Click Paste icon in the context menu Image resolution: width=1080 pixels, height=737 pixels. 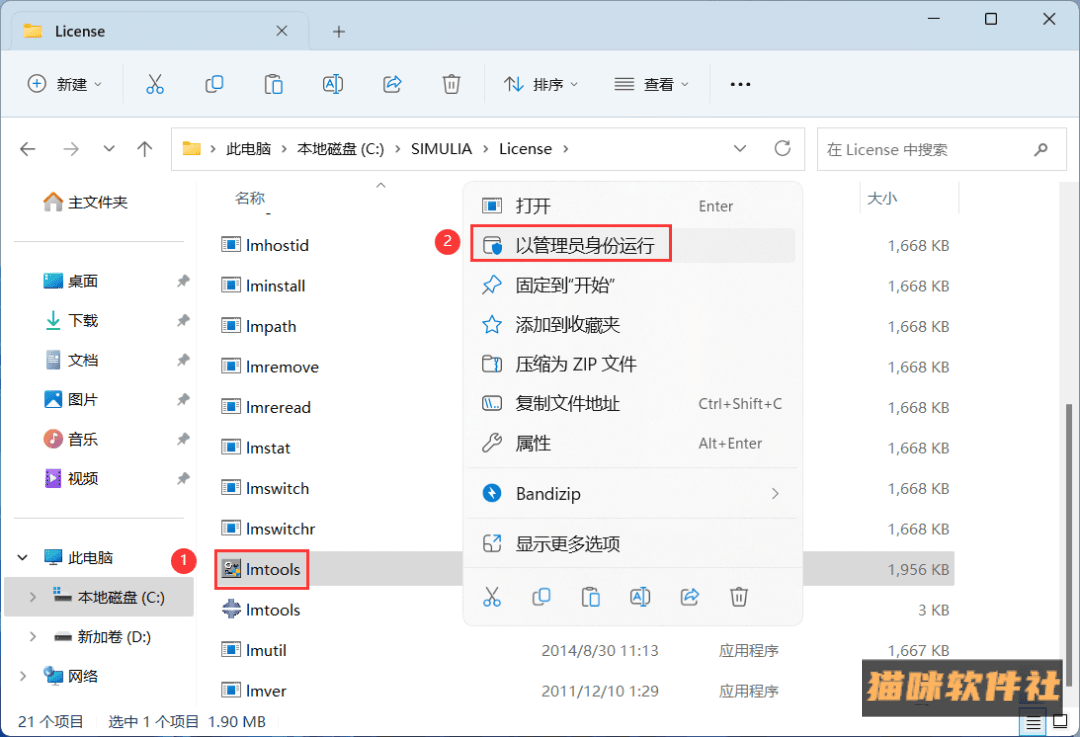(x=590, y=596)
